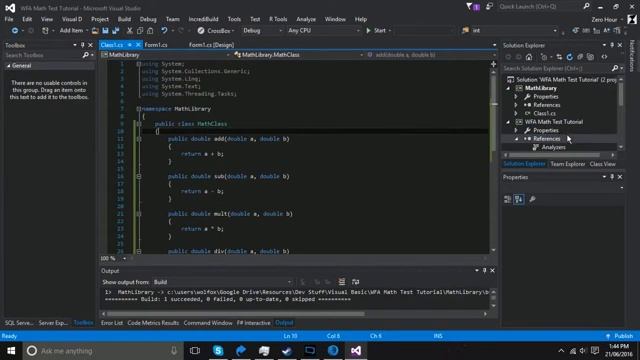This screenshot has width=640, height=360.
Task: Switch to the Form1.cs [Design] tab
Action: [211, 45]
